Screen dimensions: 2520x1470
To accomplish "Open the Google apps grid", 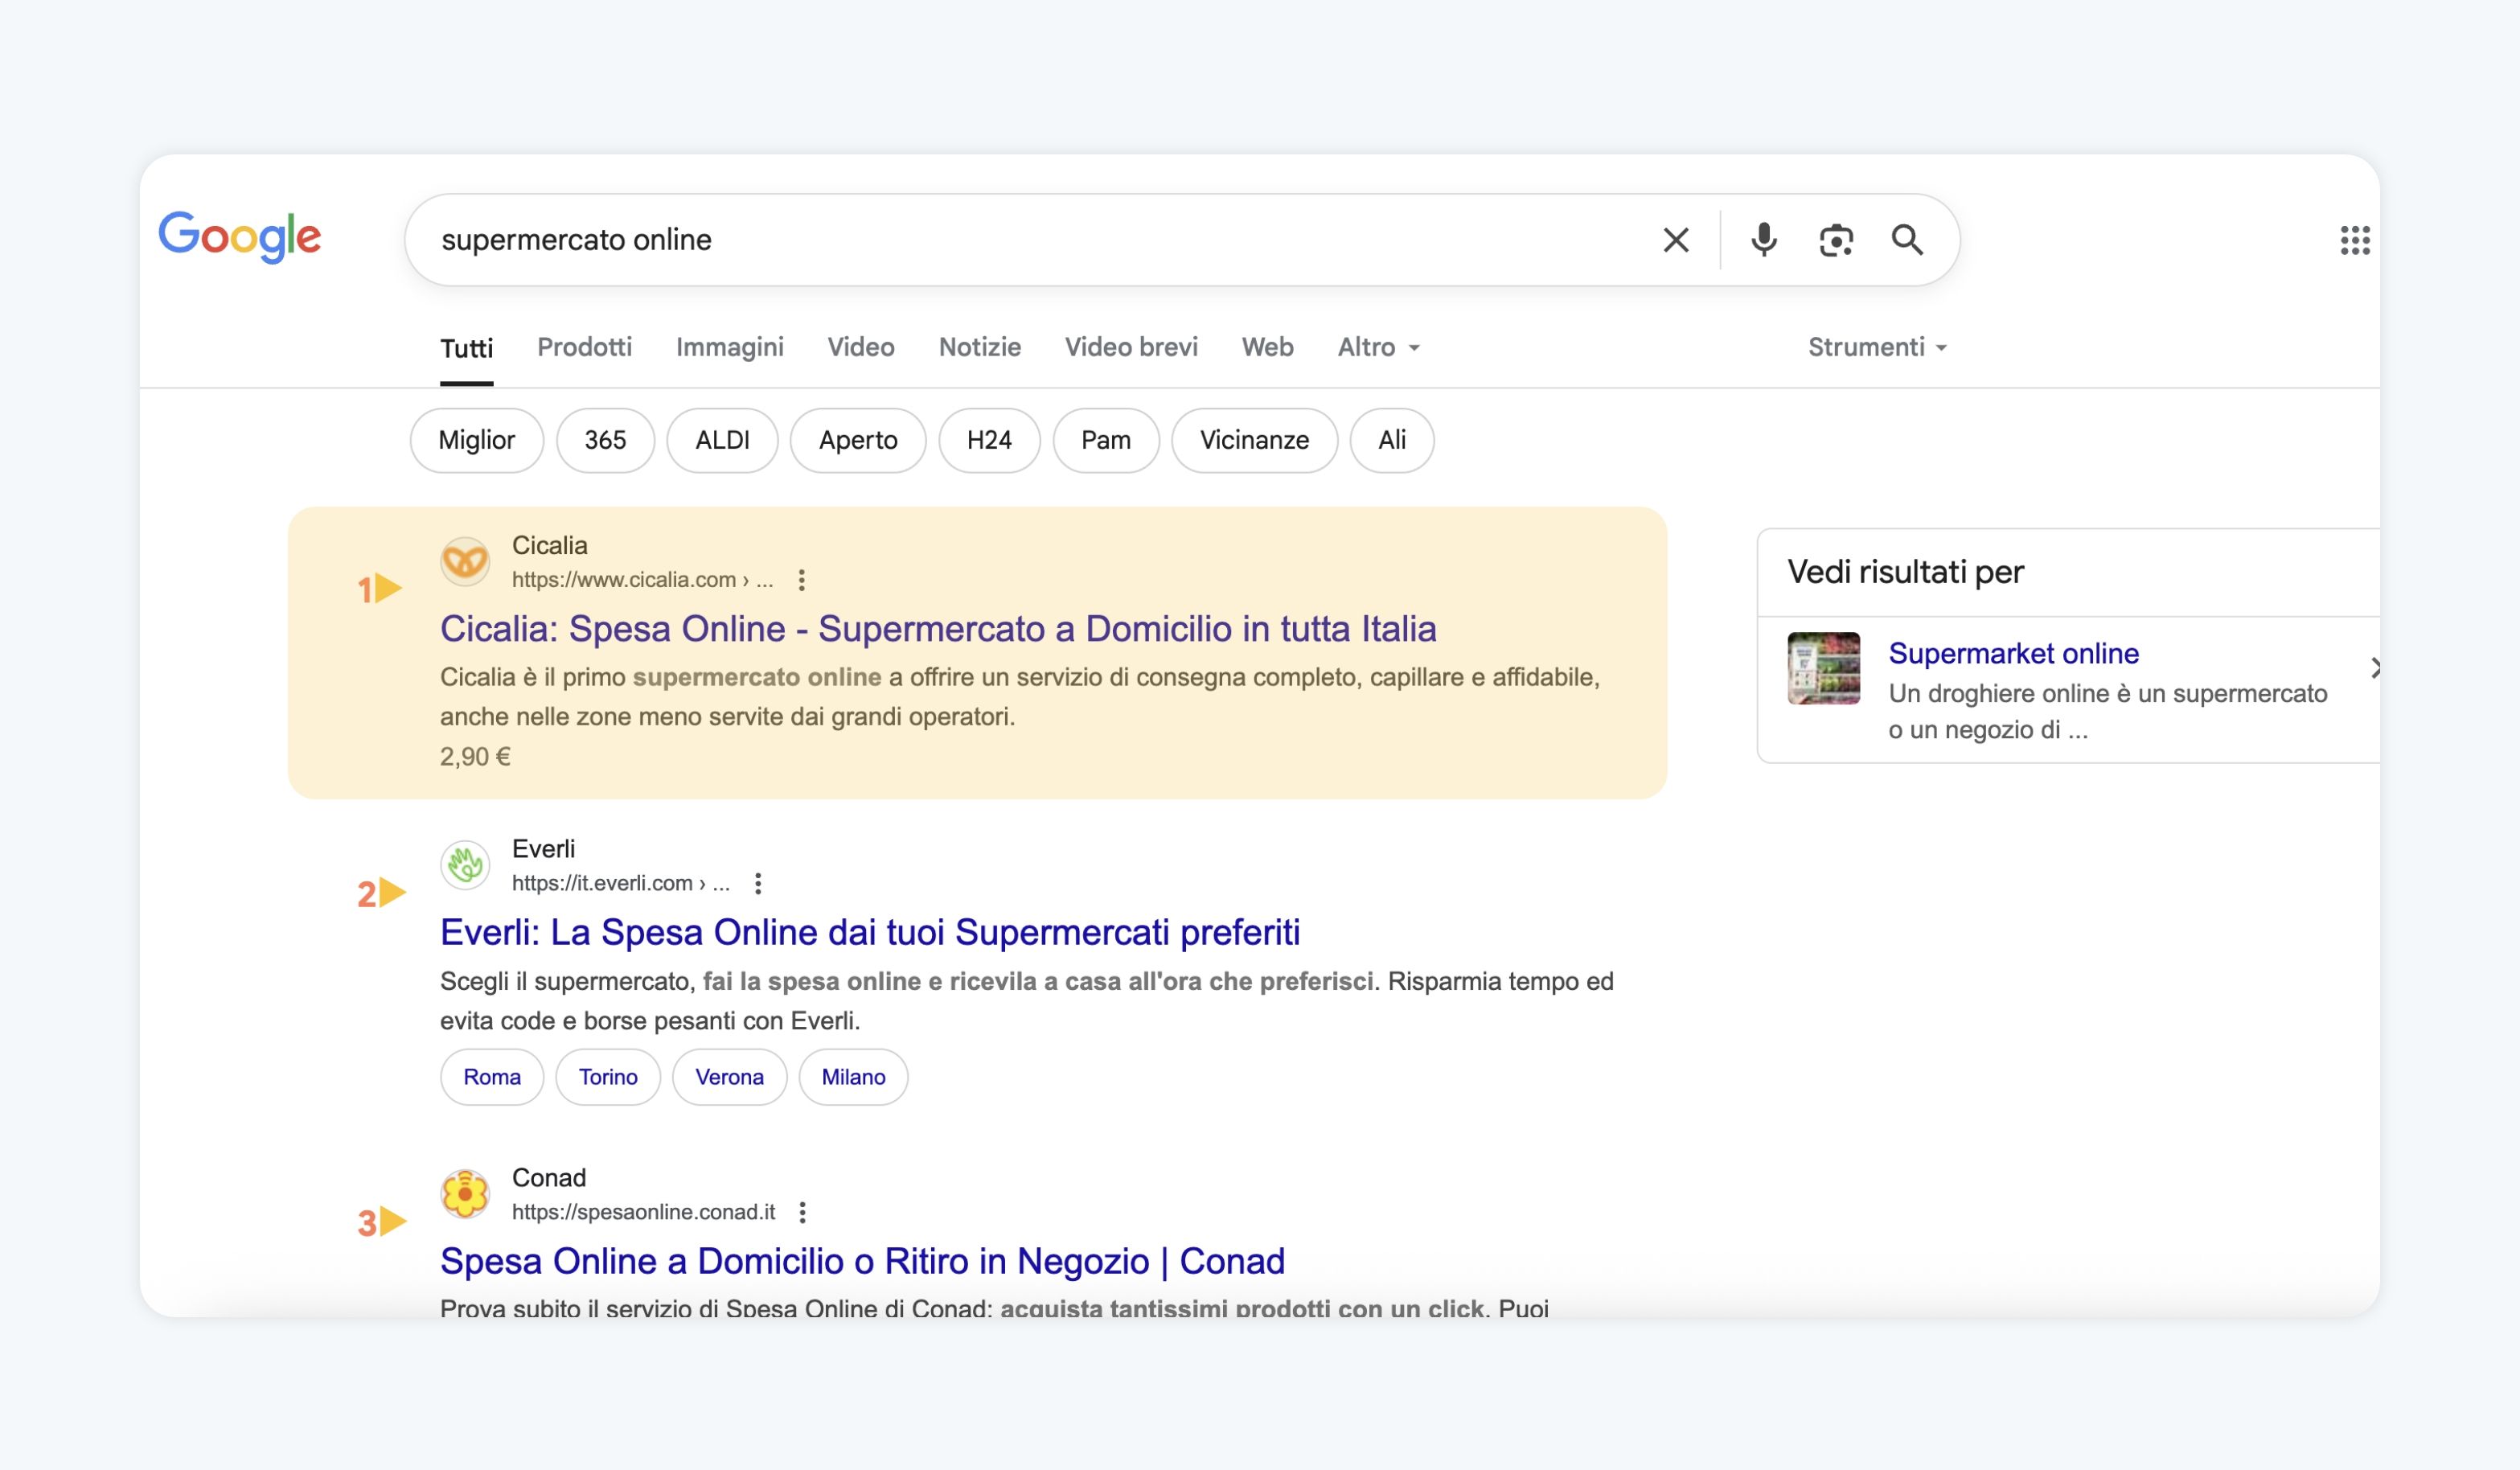I will 2355,240.
